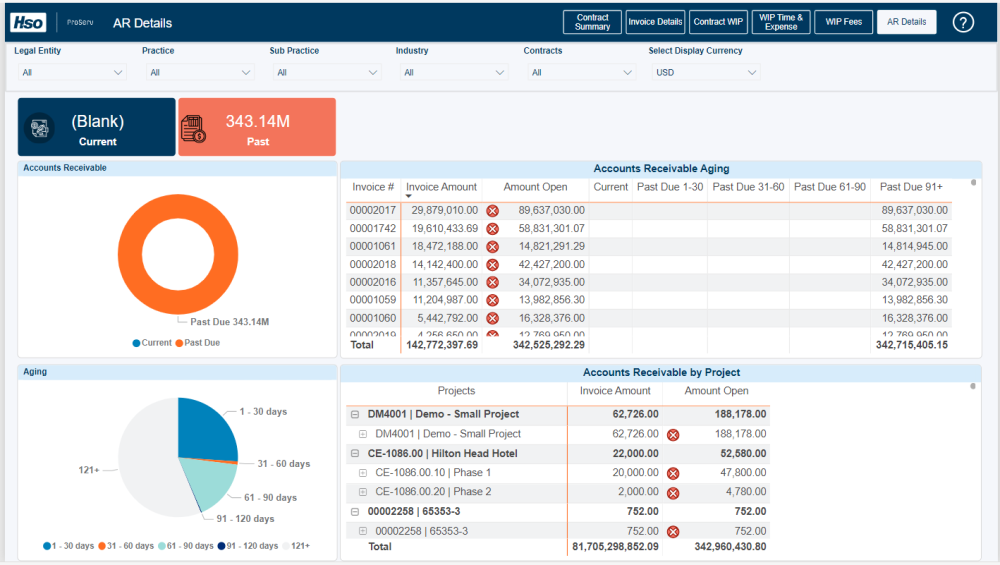Screen dimensions: 1000x565
Task: Click the Accounts Receivable Aging table scrollbar
Action: [x=974, y=184]
